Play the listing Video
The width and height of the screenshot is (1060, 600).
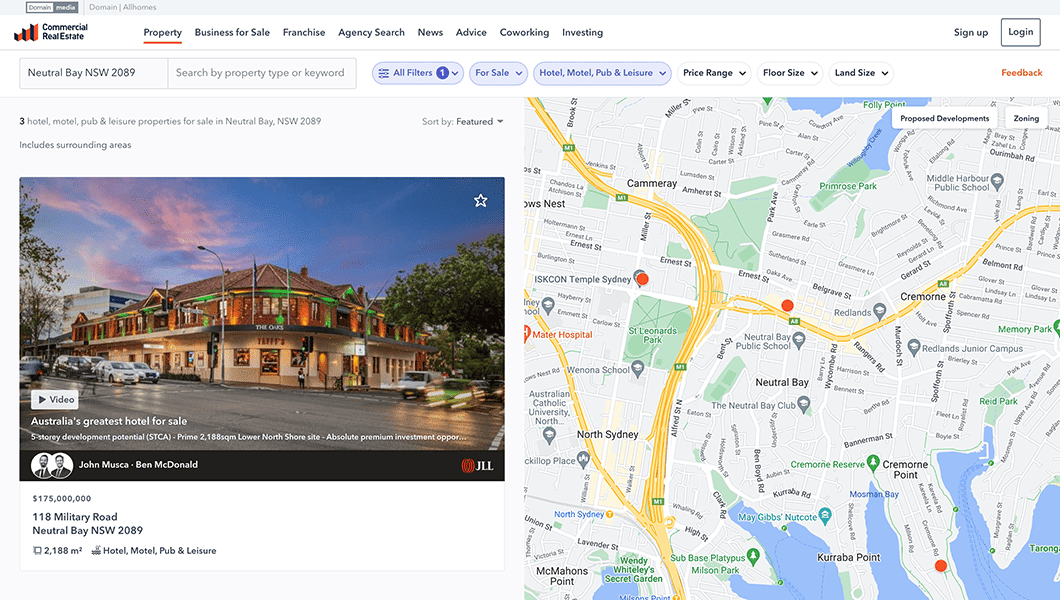(x=55, y=399)
